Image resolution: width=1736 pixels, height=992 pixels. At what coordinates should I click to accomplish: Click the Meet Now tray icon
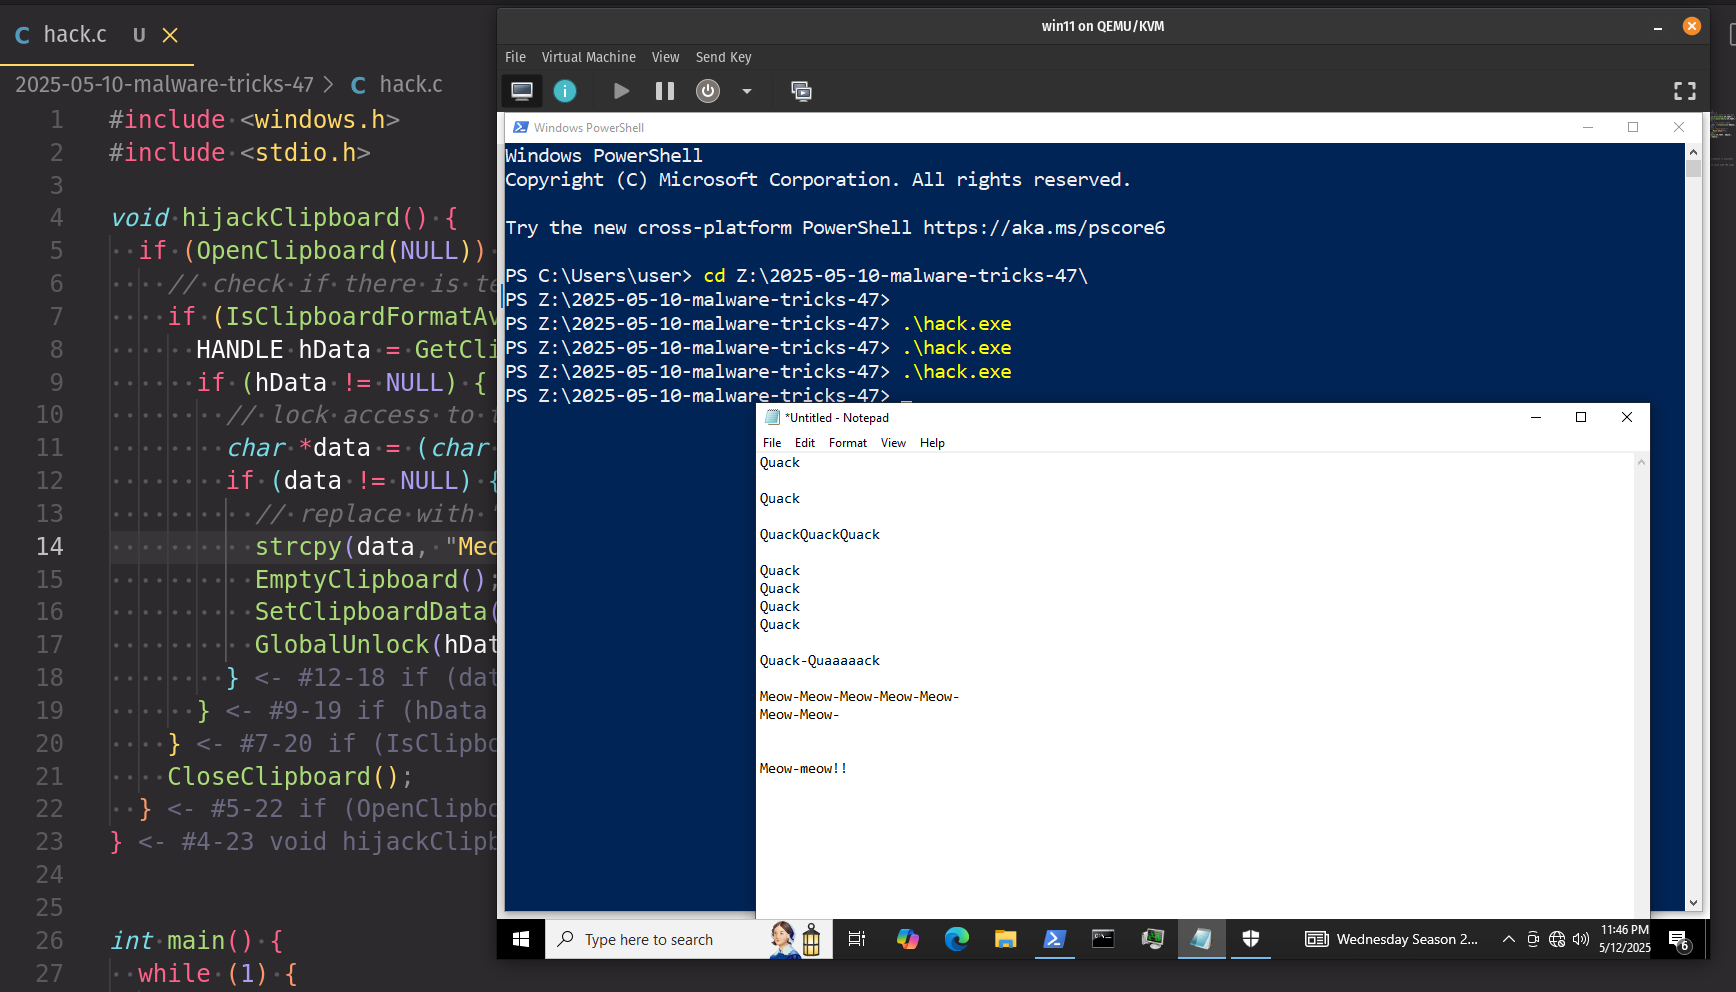pyautogui.click(x=1533, y=939)
